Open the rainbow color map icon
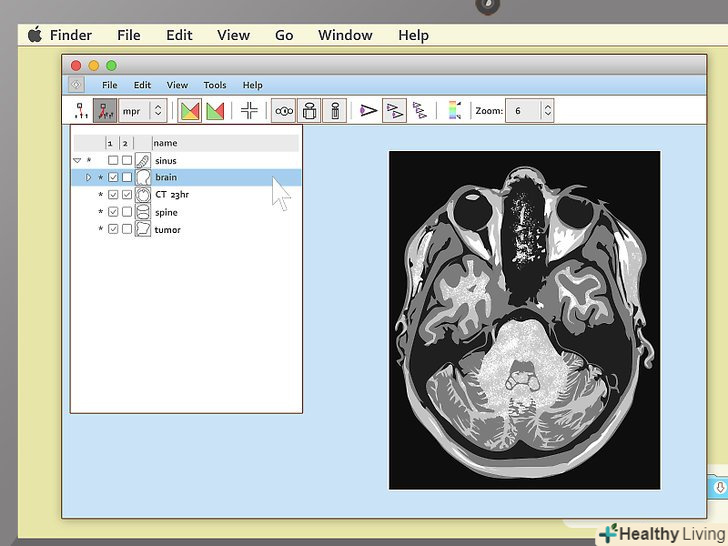The width and height of the screenshot is (728, 546). (454, 111)
